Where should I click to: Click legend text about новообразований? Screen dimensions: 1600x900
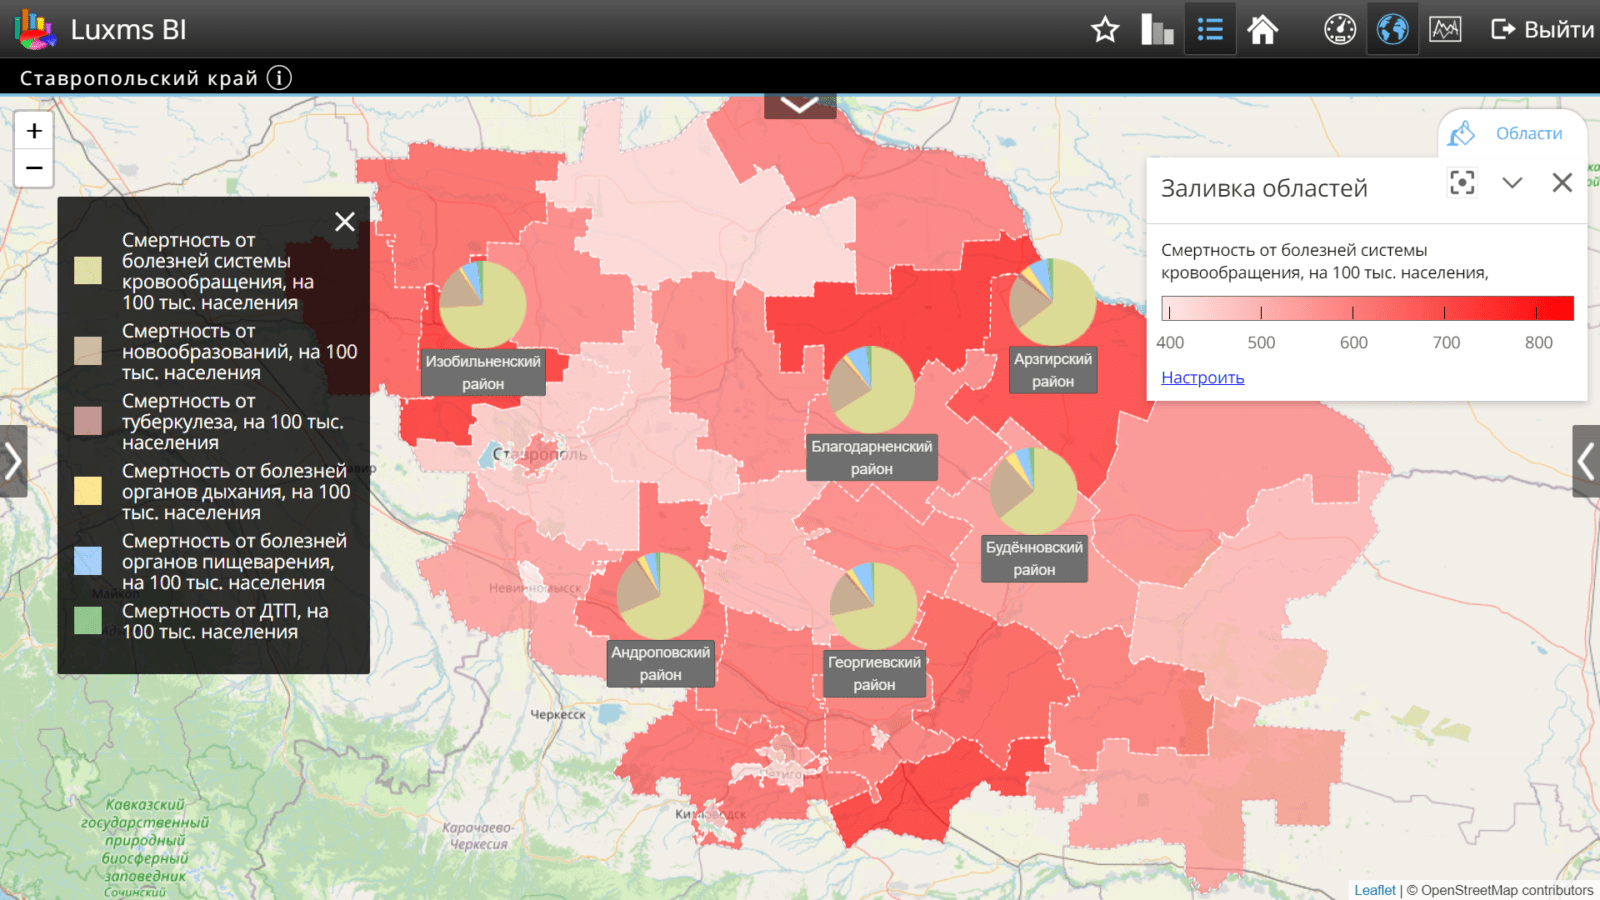pyautogui.click(x=239, y=351)
